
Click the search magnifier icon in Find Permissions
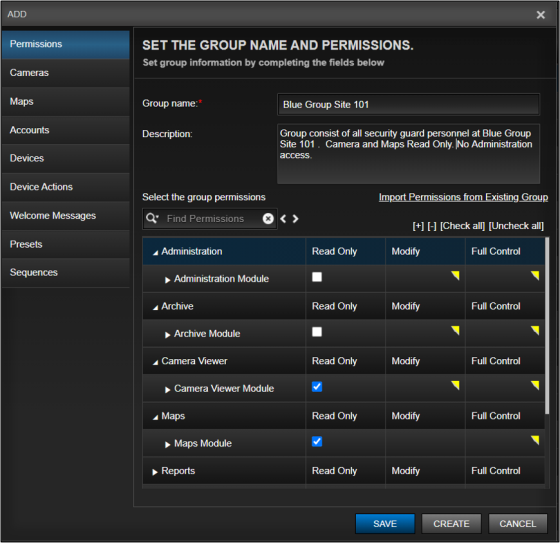(x=152, y=219)
